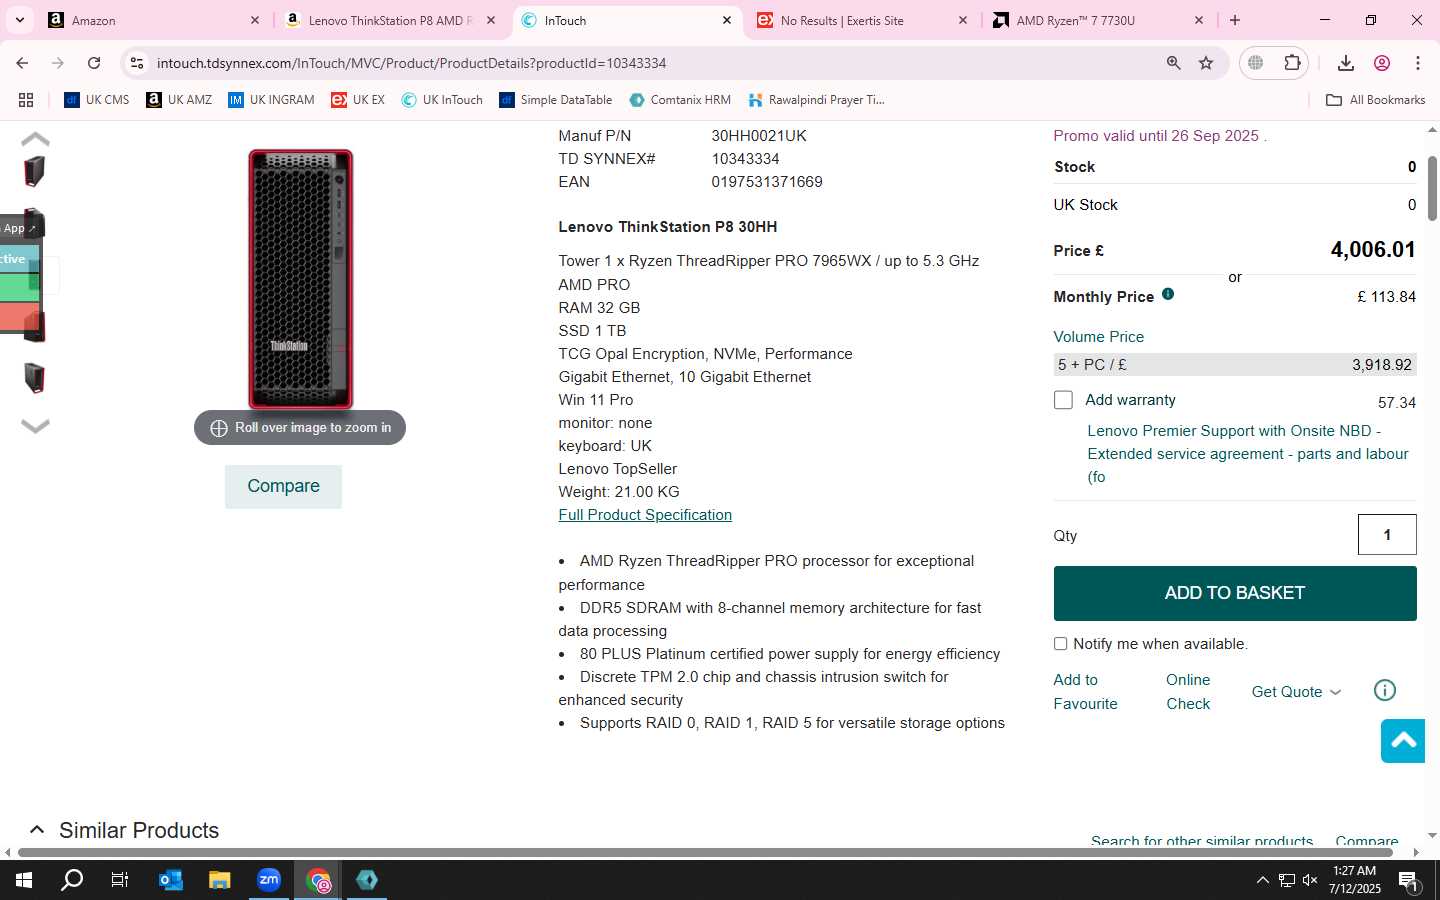
Task: Show previous product thumbnails with up chevron
Action: point(35,139)
